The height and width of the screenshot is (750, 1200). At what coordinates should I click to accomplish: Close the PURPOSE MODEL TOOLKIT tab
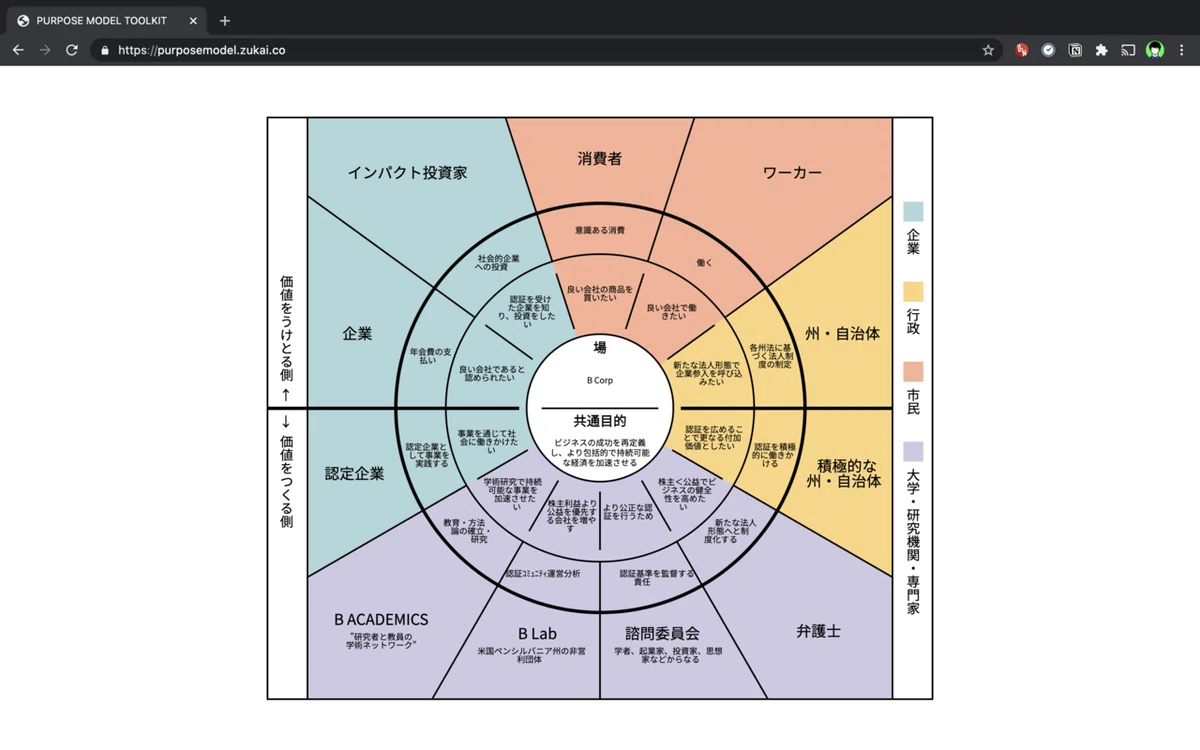tap(193, 20)
